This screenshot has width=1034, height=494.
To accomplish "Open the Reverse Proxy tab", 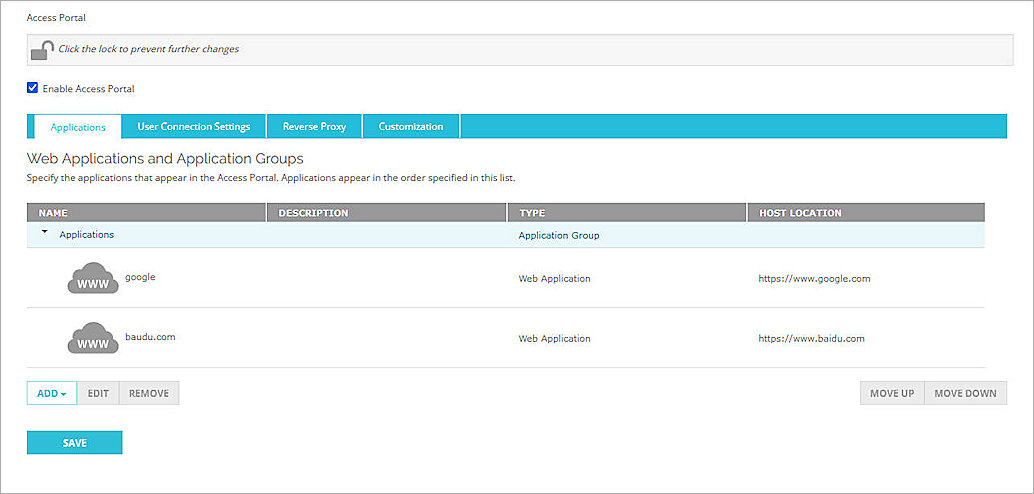I will click(x=315, y=127).
